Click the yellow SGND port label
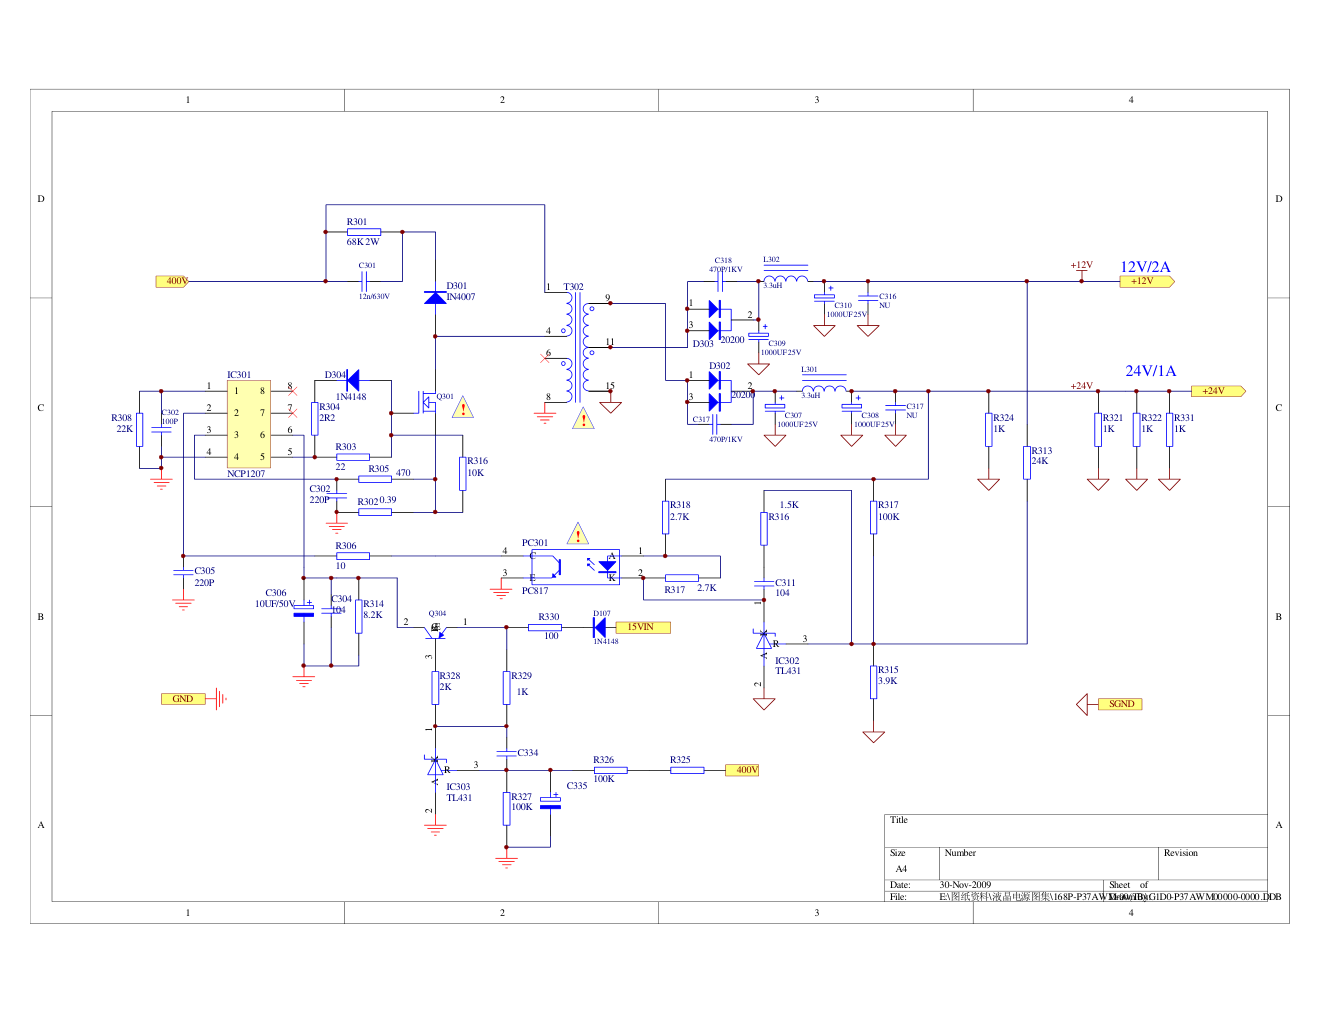The width and height of the screenshot is (1320, 1020). pyautogui.click(x=1120, y=704)
